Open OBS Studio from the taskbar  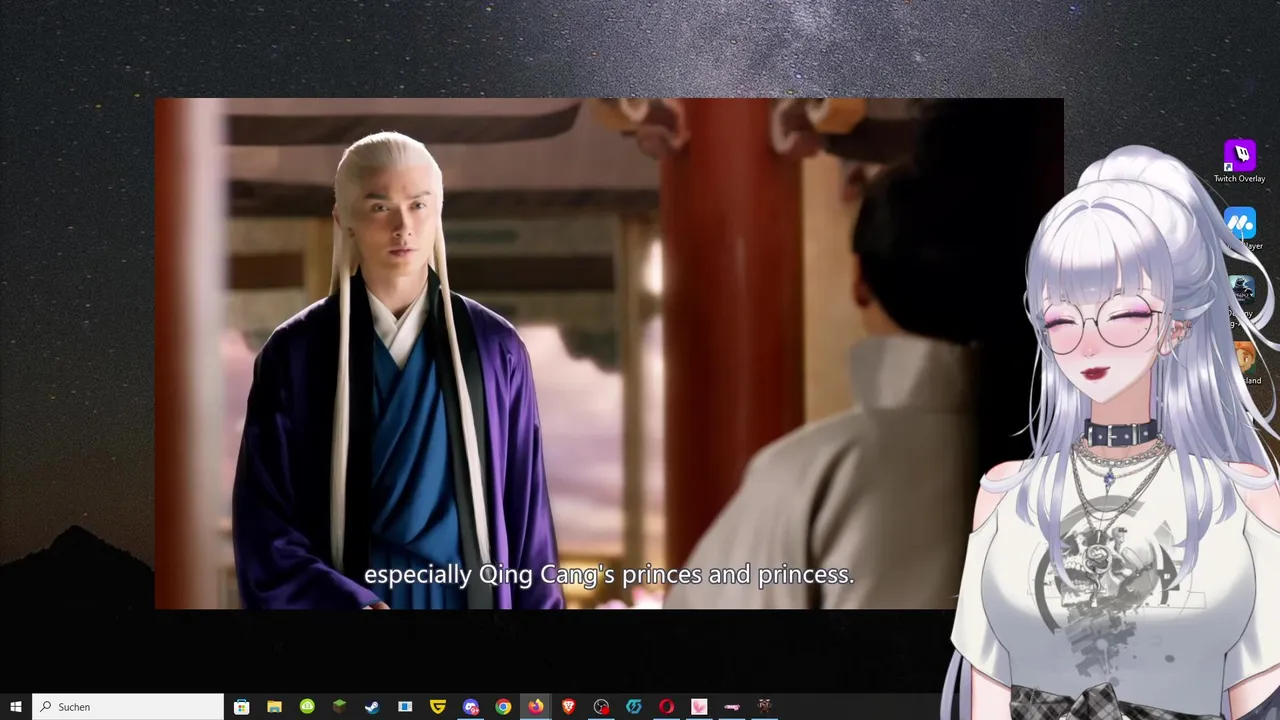[601, 707]
